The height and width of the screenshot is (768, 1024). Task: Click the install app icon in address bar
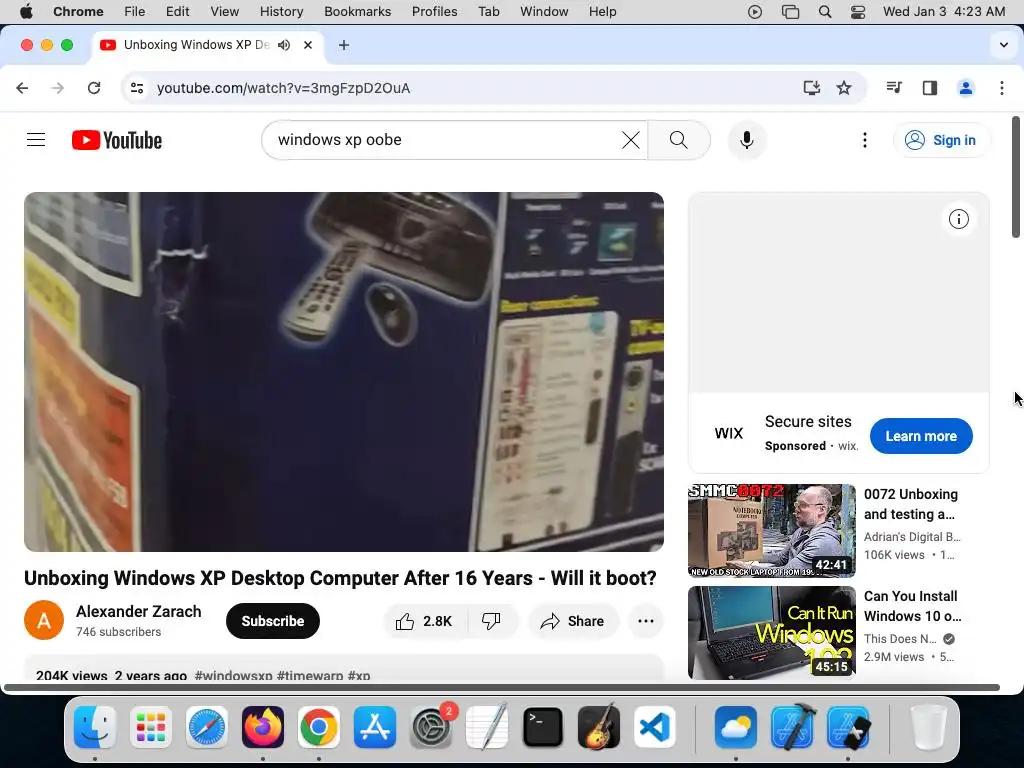coord(811,88)
